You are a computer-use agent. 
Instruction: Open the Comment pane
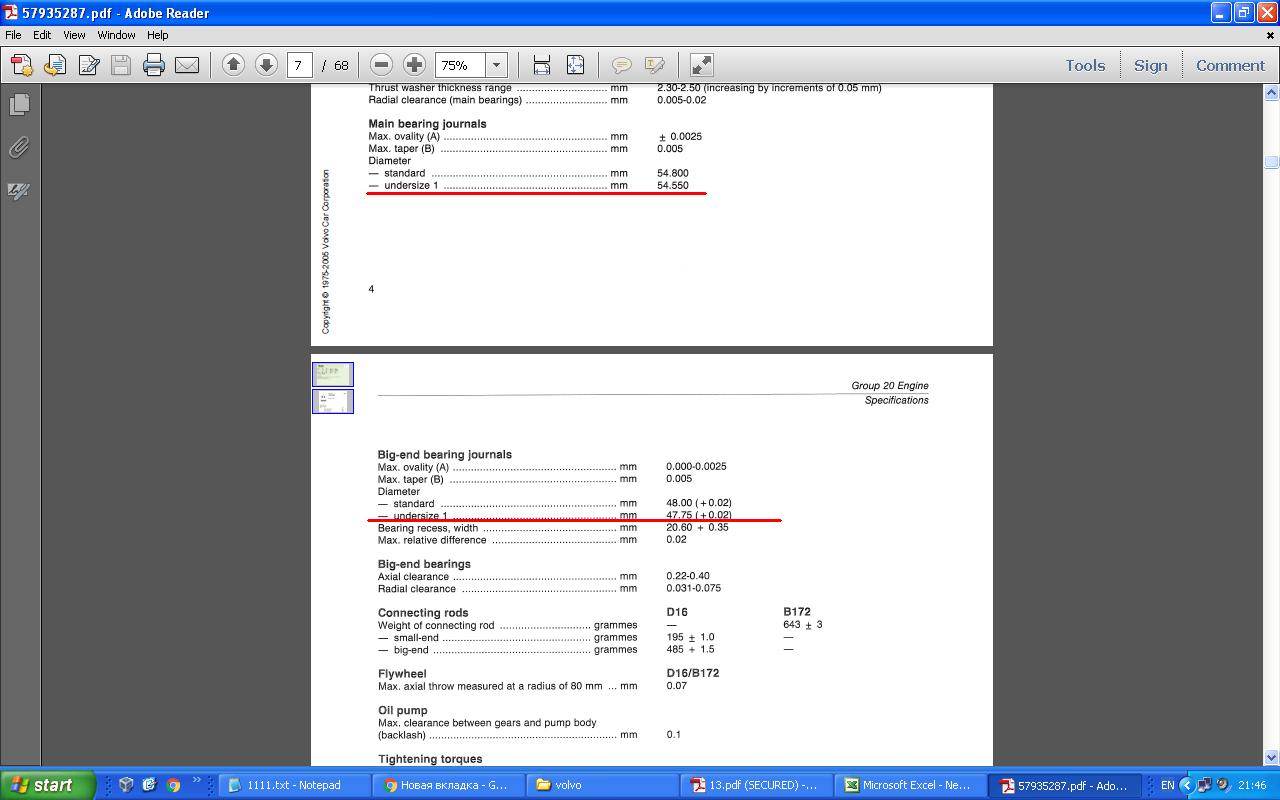pos(1230,65)
